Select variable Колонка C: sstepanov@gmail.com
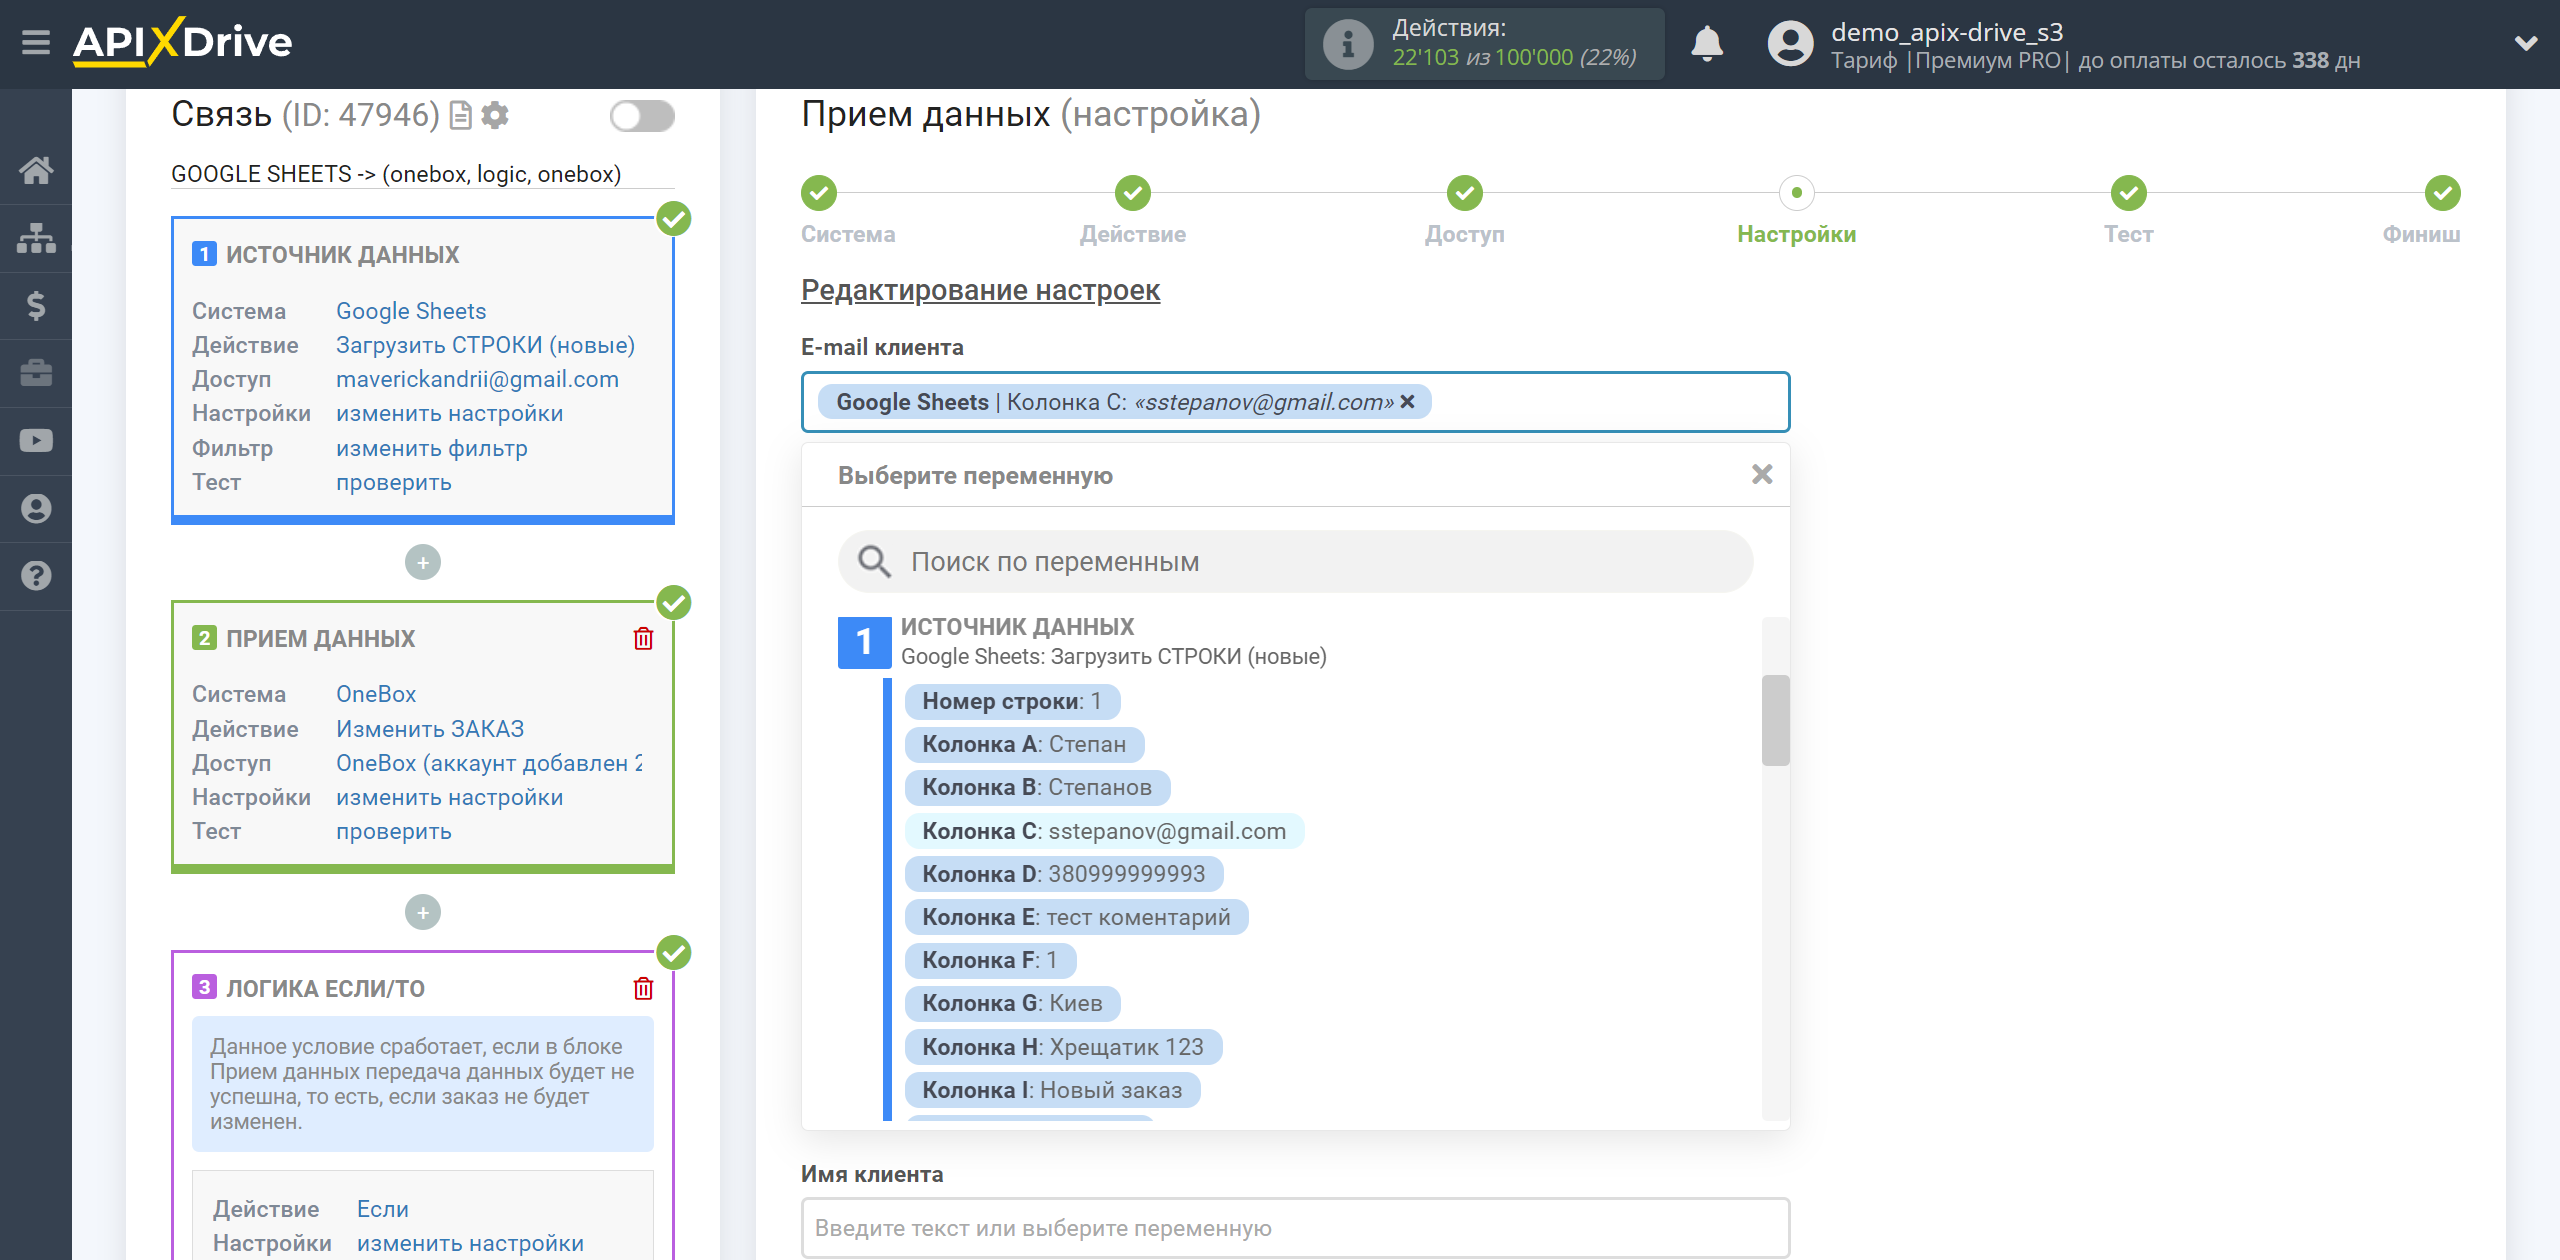Screen dimensions: 2560x1260 (1104, 831)
